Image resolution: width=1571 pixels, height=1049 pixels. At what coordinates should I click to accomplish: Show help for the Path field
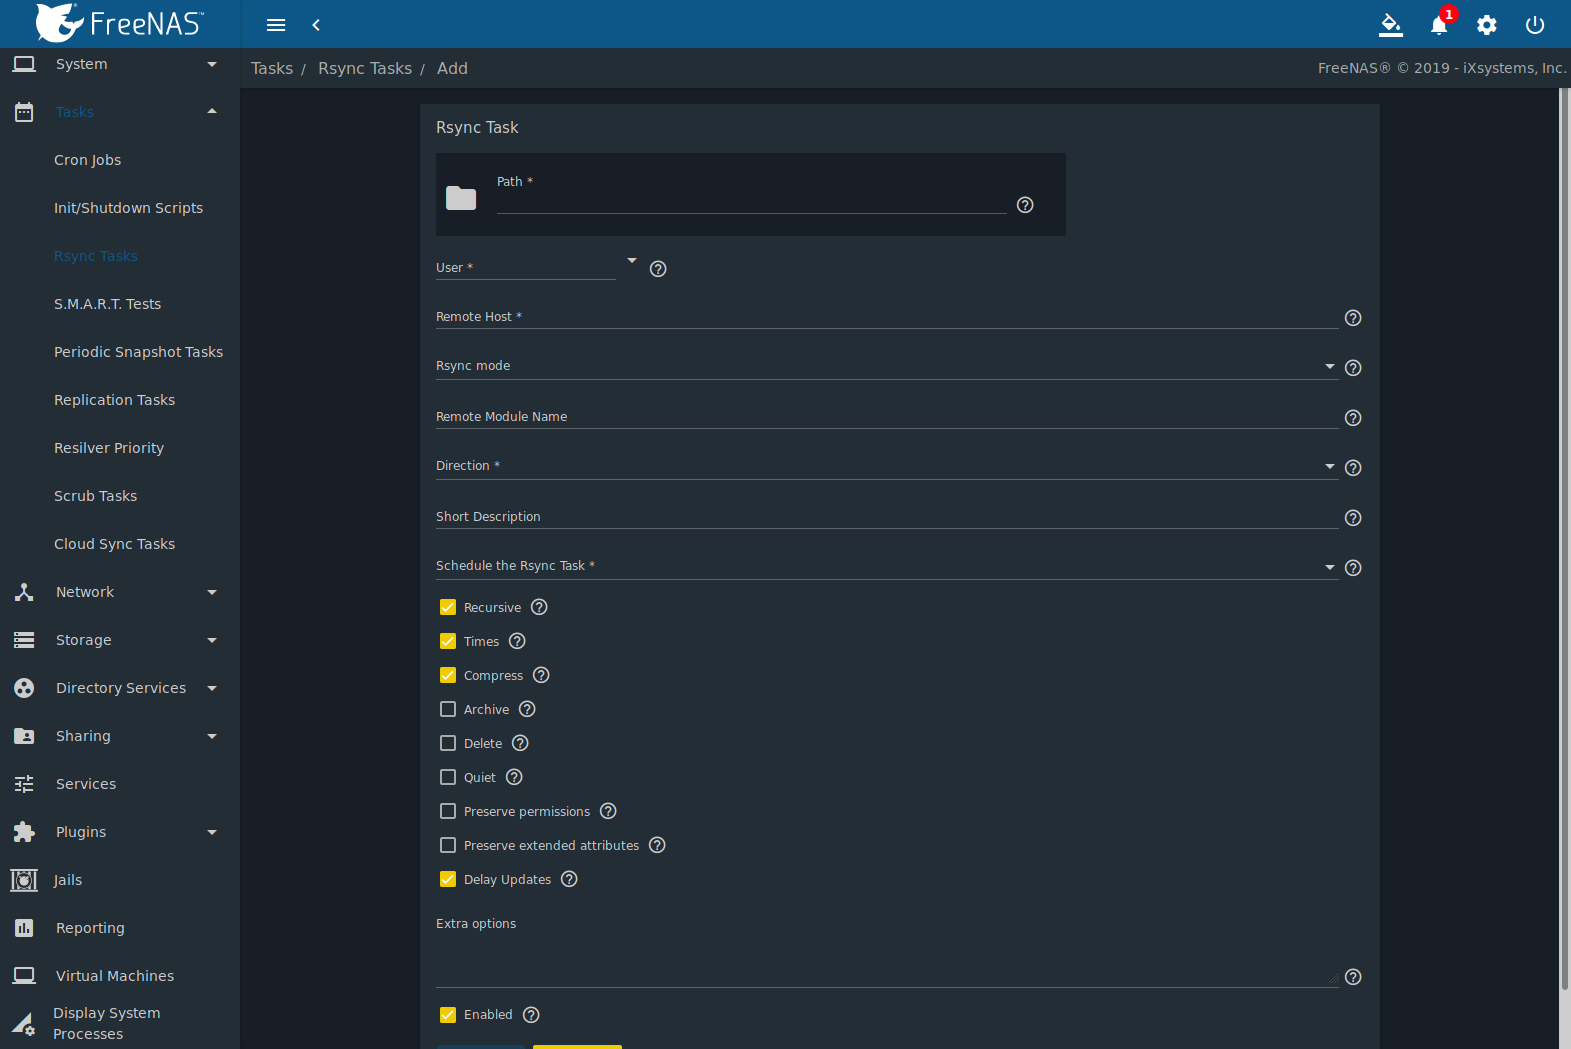[x=1025, y=205]
